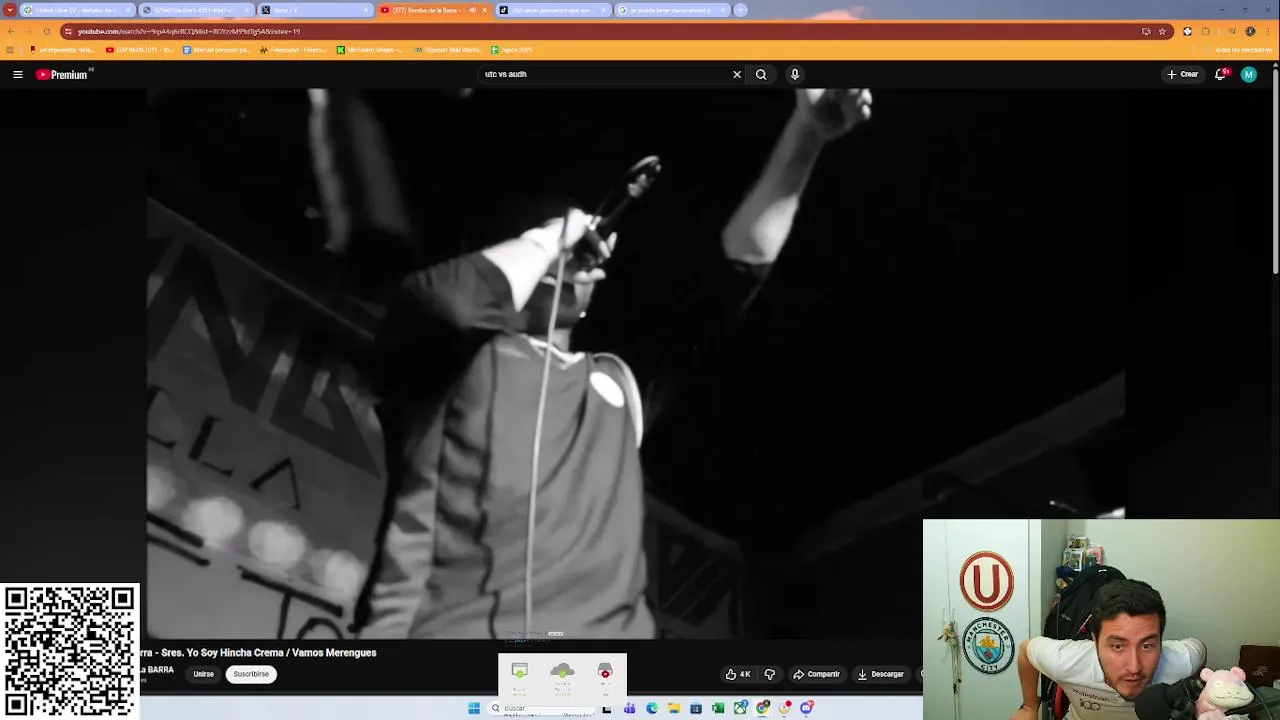This screenshot has width=1280, height=720.
Task: Open the 'Todos los marcadores' folder
Action: click(x=1236, y=50)
